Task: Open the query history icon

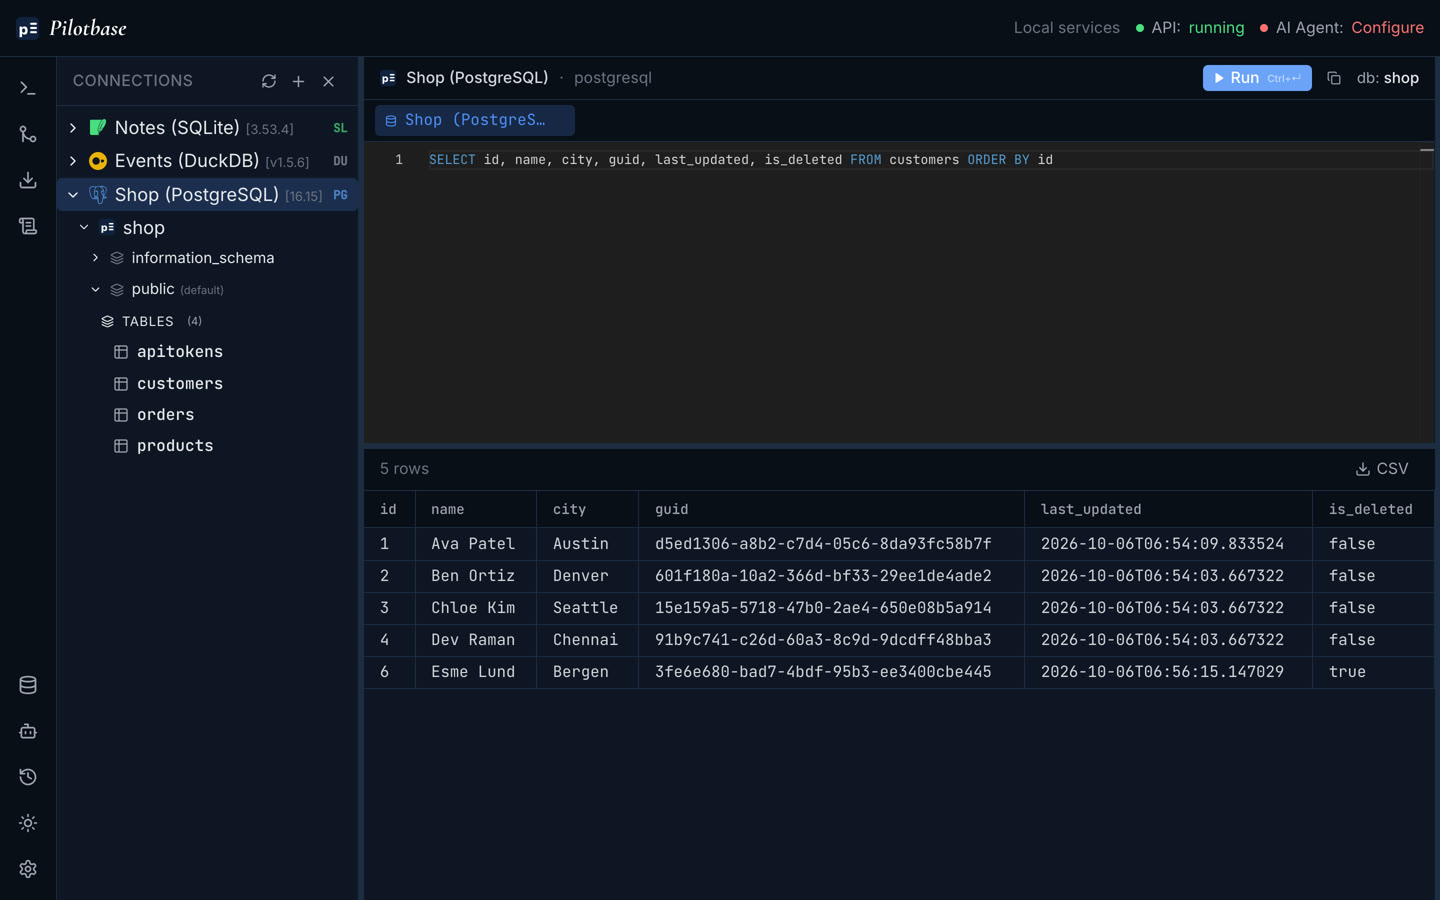Action: point(28,777)
